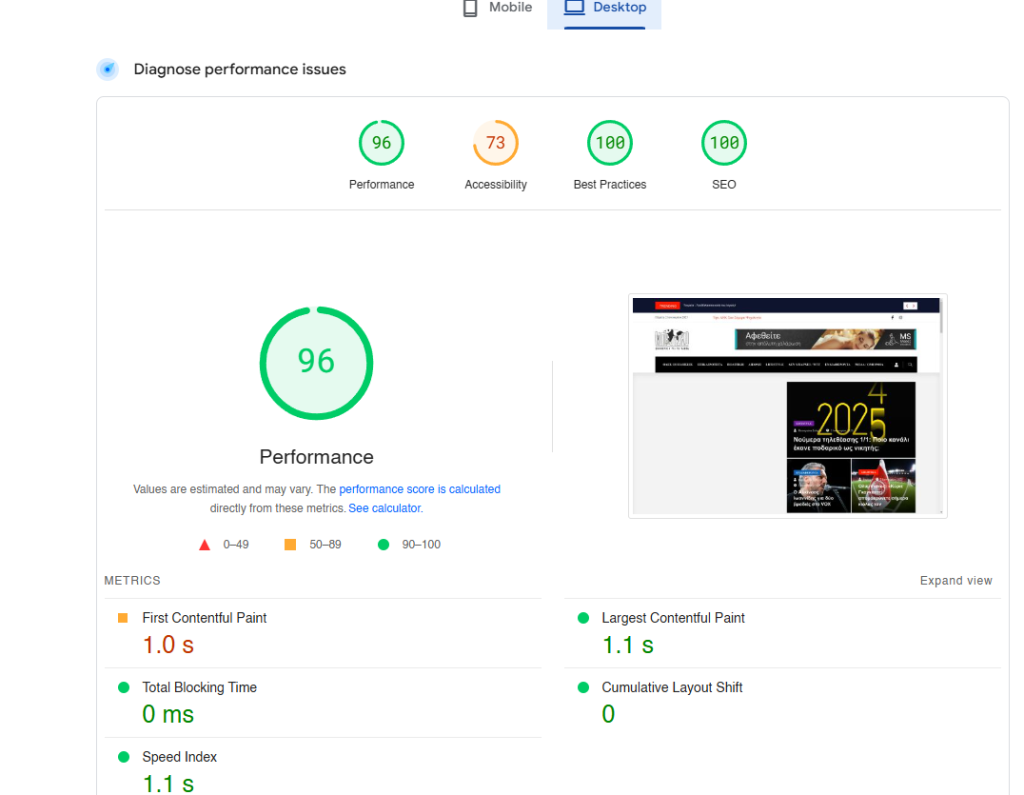Click the green dot beside Total Blocking Time
This screenshot has width=1024, height=795.
[x=123, y=687]
